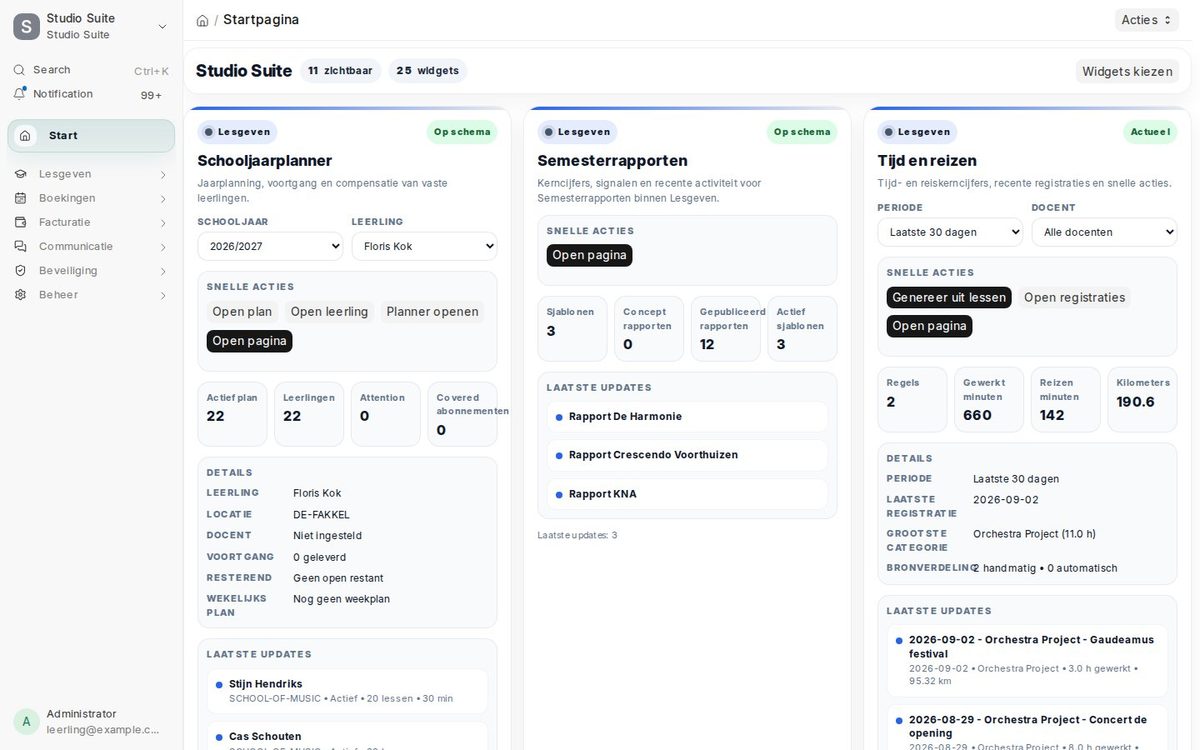1200x750 pixels.
Task: Open the Schooljaar 2026/2027 dropdown
Action: click(x=270, y=246)
